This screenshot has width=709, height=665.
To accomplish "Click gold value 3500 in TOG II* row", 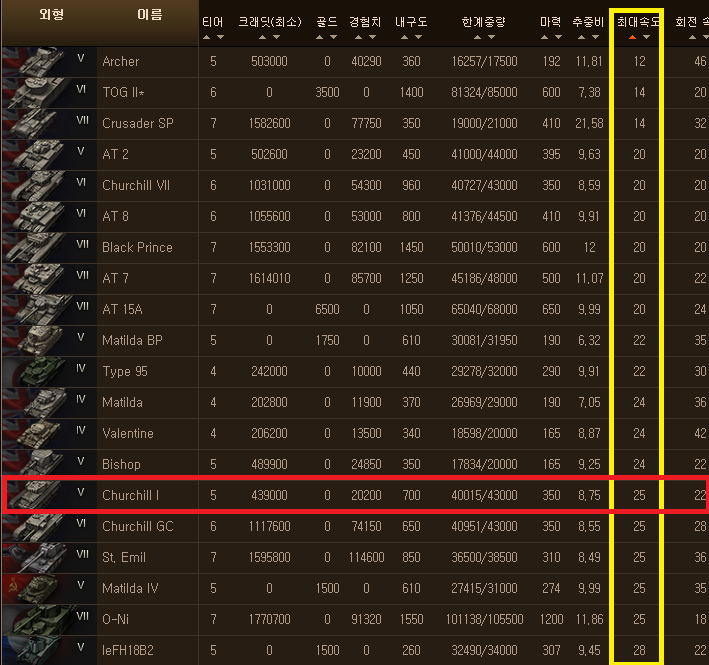I will coord(327,92).
